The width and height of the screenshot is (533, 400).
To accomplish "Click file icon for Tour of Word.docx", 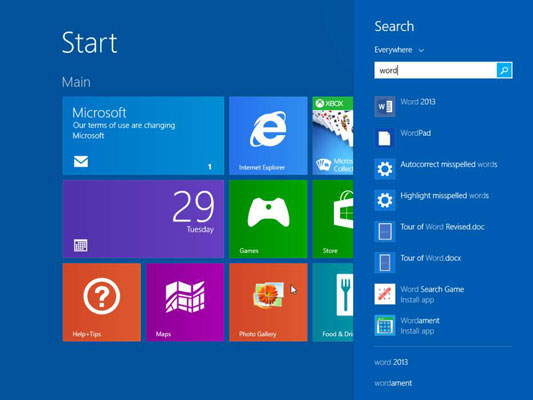I will [x=385, y=263].
